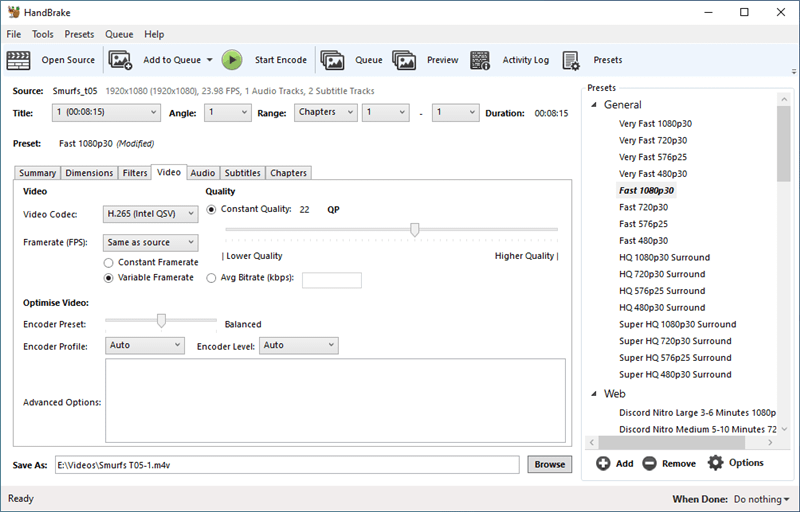Switch to the Summary tab
The image size is (800, 512).
37,173
